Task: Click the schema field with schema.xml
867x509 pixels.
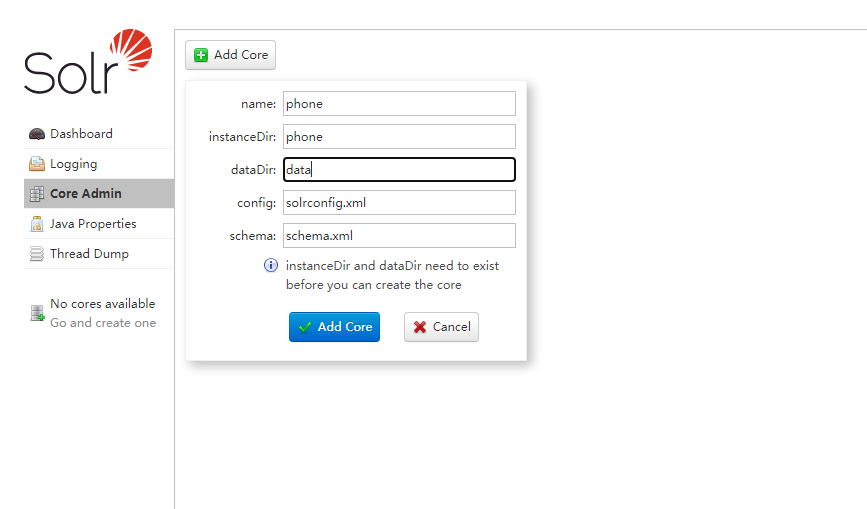Action: pyautogui.click(x=399, y=236)
